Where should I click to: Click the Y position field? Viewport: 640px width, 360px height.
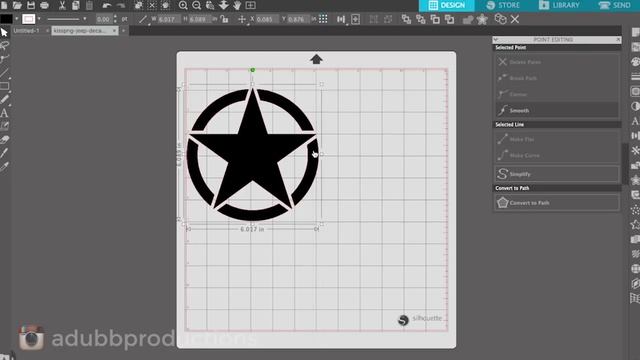point(298,19)
